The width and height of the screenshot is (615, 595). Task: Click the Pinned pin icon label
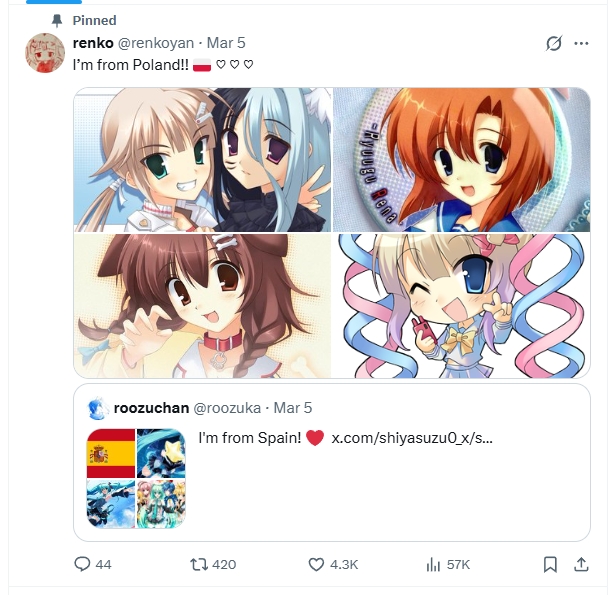pyautogui.click(x=57, y=20)
